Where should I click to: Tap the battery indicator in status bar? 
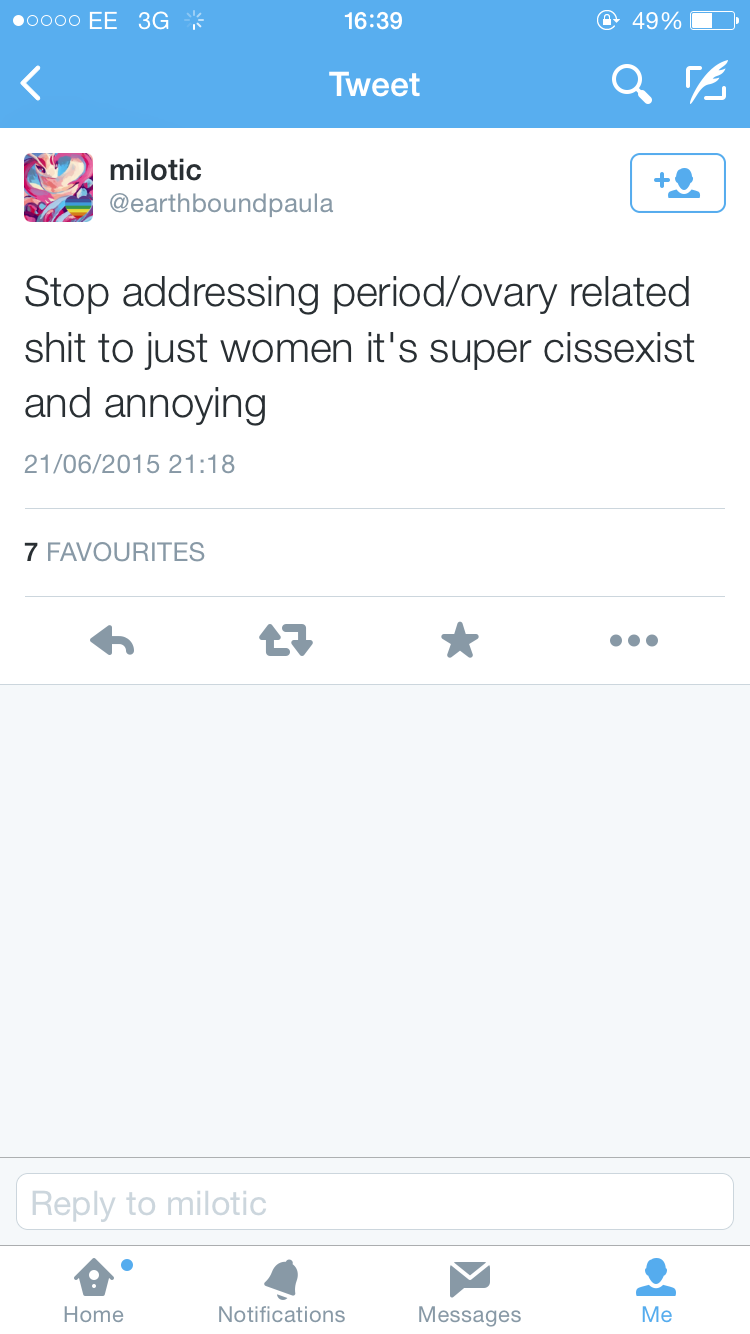[713, 20]
